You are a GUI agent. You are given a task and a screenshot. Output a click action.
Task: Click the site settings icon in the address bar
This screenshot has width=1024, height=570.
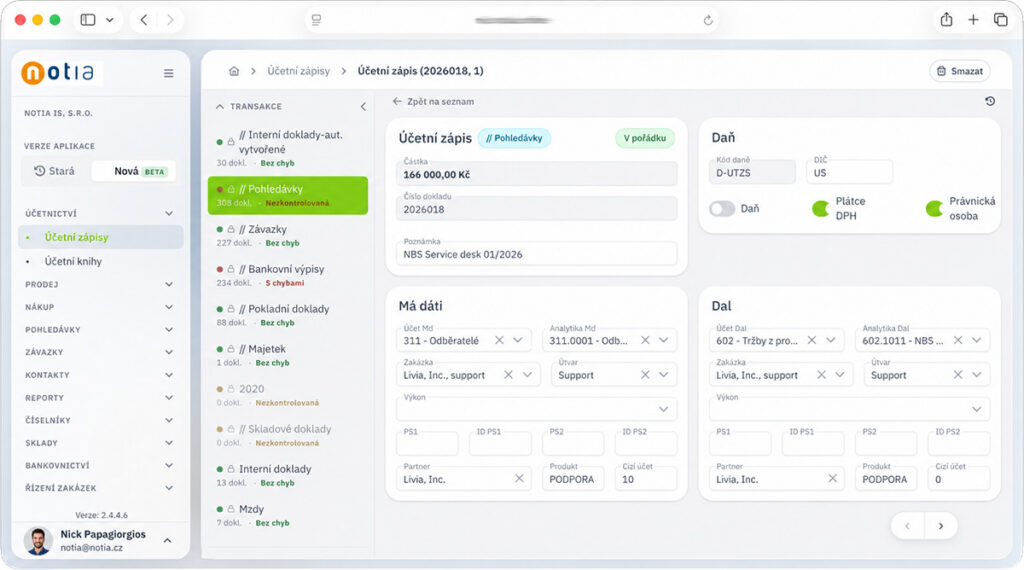(x=316, y=20)
